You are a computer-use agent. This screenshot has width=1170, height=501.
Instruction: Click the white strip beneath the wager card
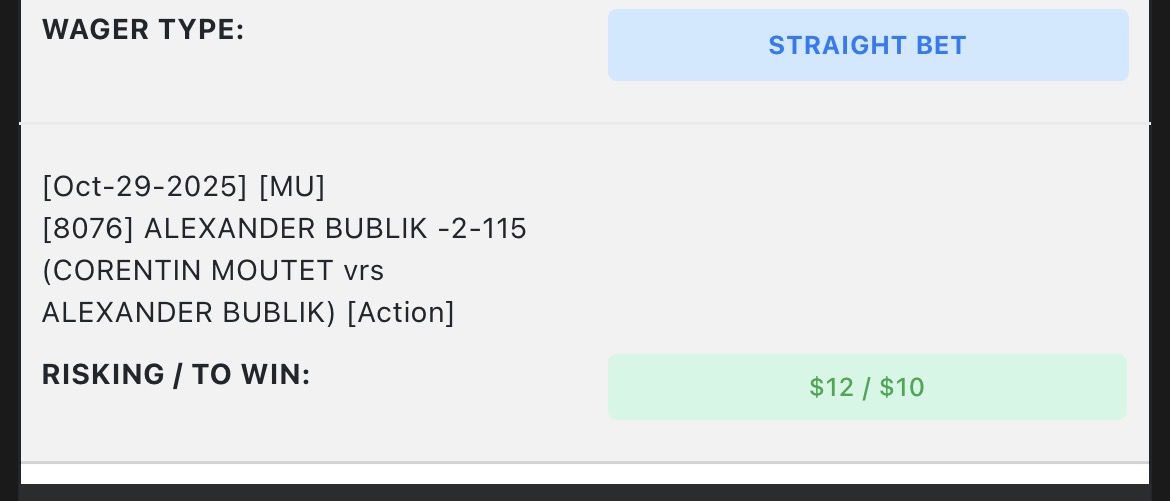(x=585, y=473)
